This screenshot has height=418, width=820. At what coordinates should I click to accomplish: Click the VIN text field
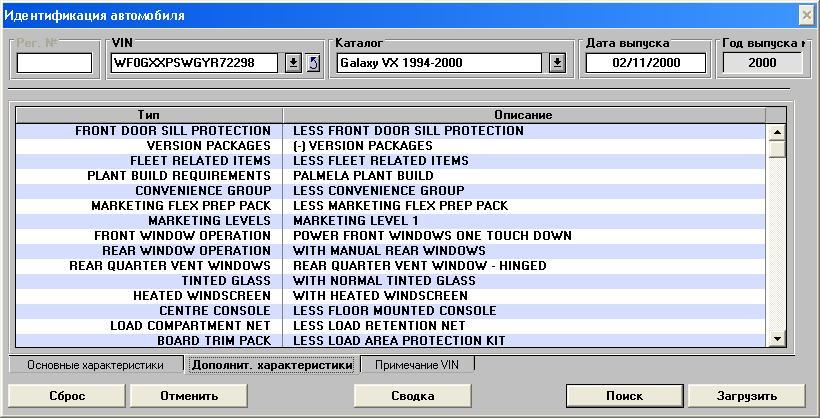point(196,63)
